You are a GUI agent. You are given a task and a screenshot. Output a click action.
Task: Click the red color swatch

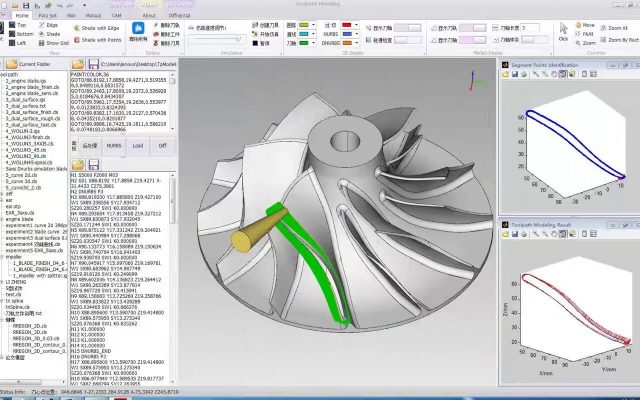click(x=347, y=25)
